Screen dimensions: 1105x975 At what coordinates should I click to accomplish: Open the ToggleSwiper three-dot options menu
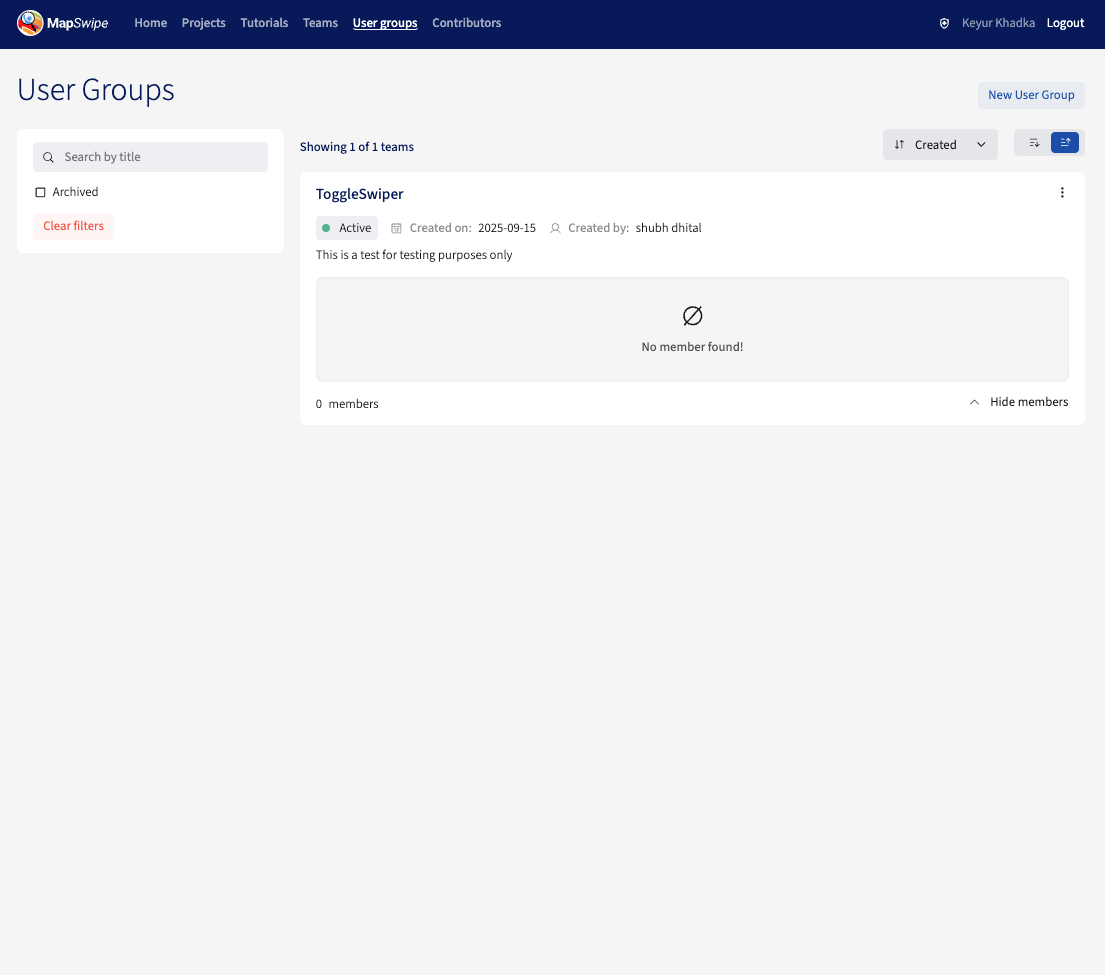pos(1062,193)
